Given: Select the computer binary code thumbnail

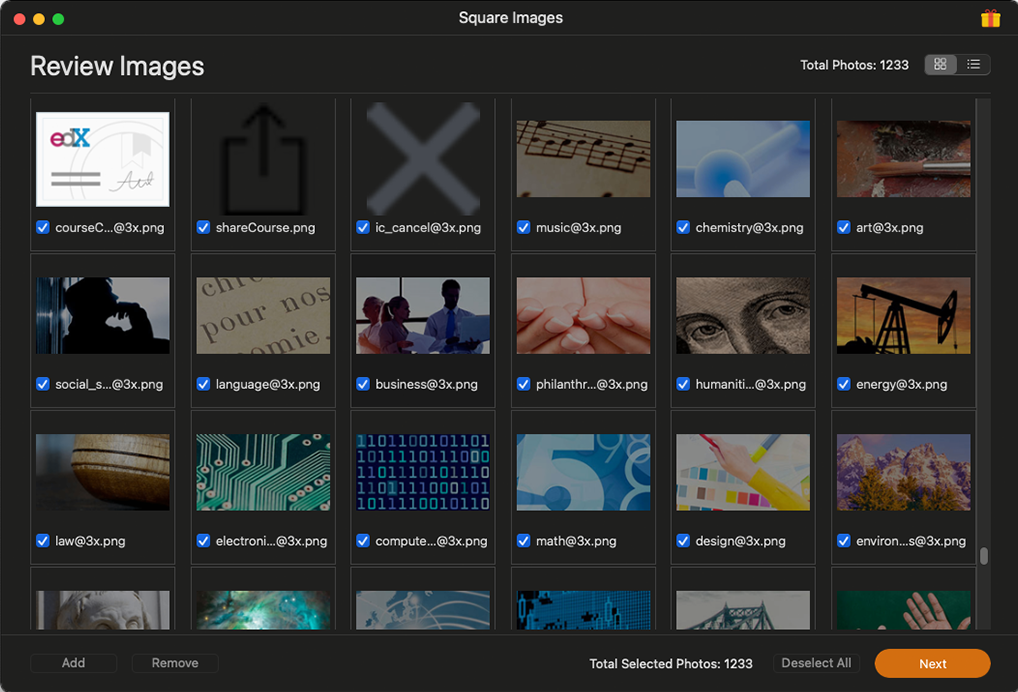Looking at the screenshot, I should tap(423, 472).
